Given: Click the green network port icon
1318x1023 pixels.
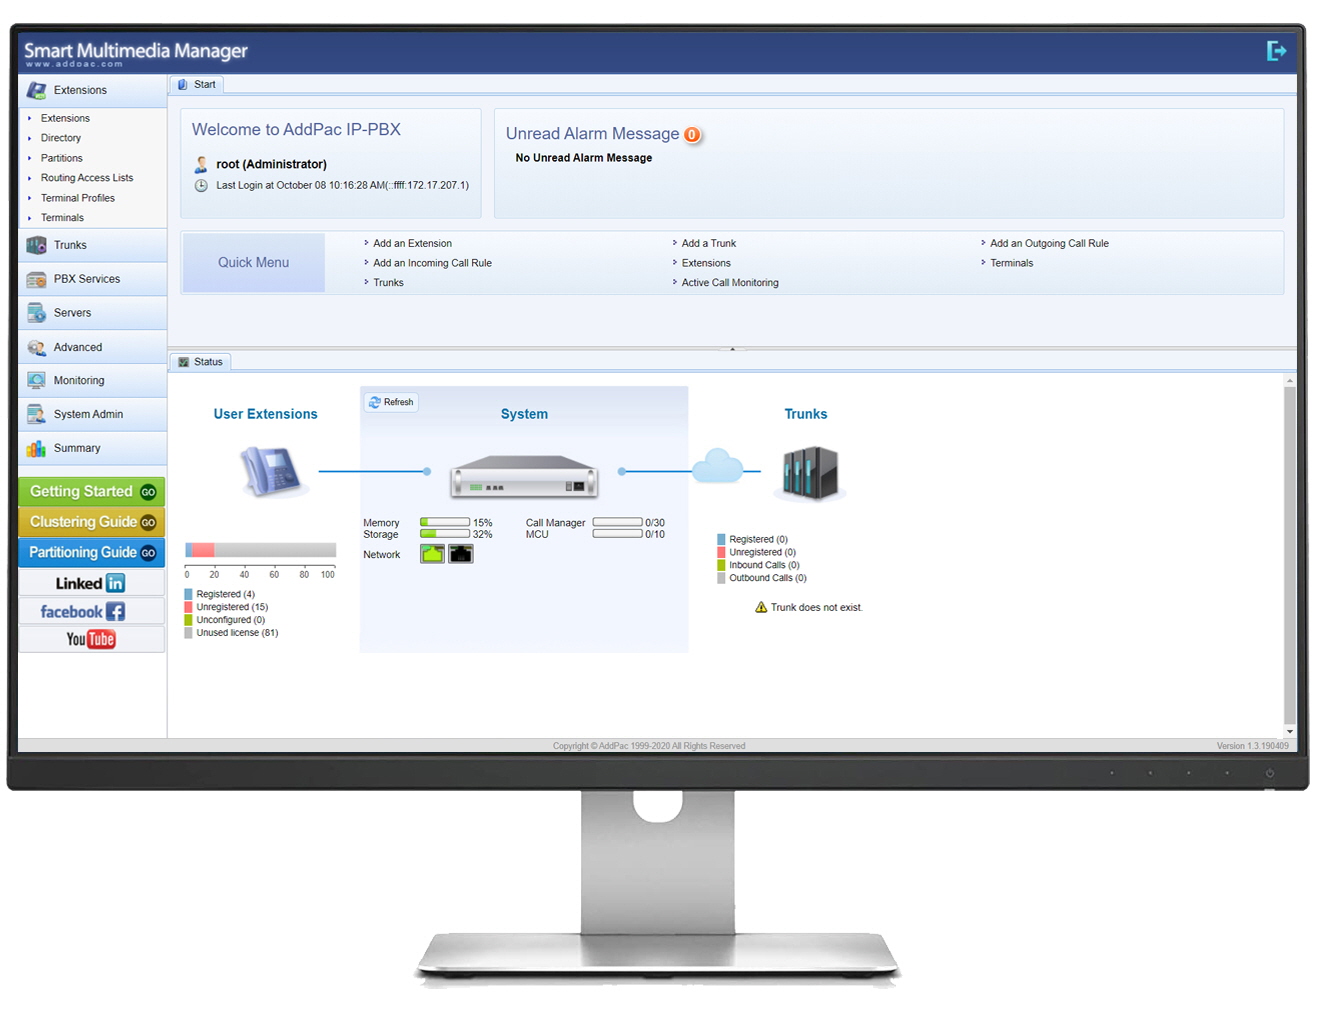Looking at the screenshot, I should 432,554.
